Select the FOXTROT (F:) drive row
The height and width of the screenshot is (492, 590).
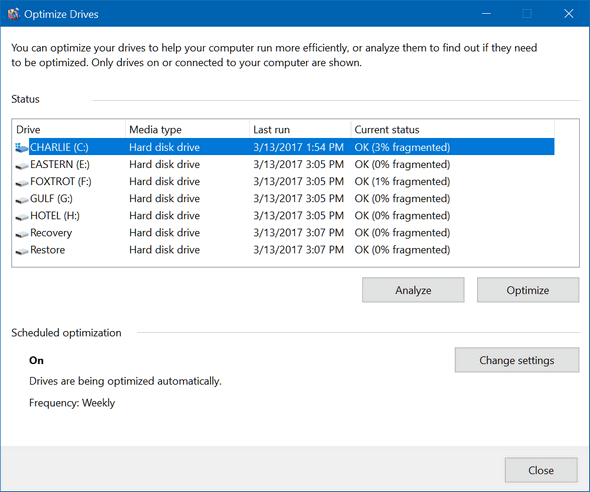[x=284, y=182]
